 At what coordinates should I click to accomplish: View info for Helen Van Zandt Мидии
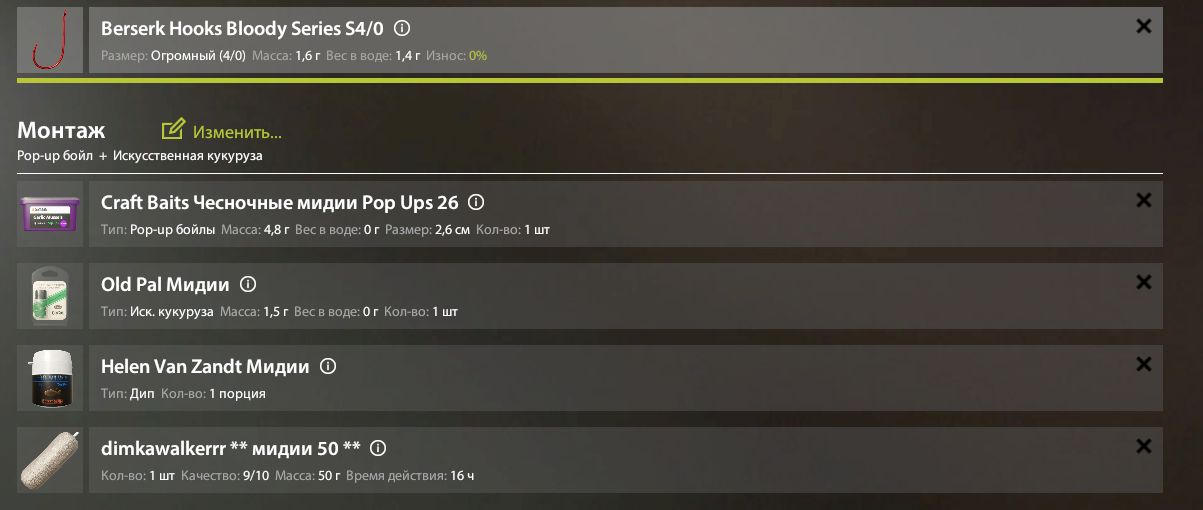point(327,367)
